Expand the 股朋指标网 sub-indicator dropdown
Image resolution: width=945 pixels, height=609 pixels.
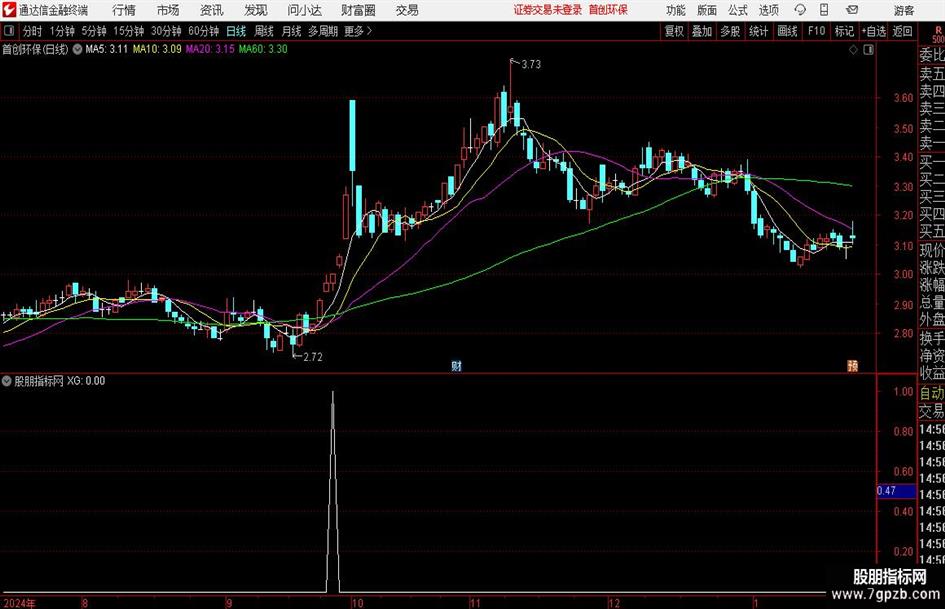coord(7,380)
